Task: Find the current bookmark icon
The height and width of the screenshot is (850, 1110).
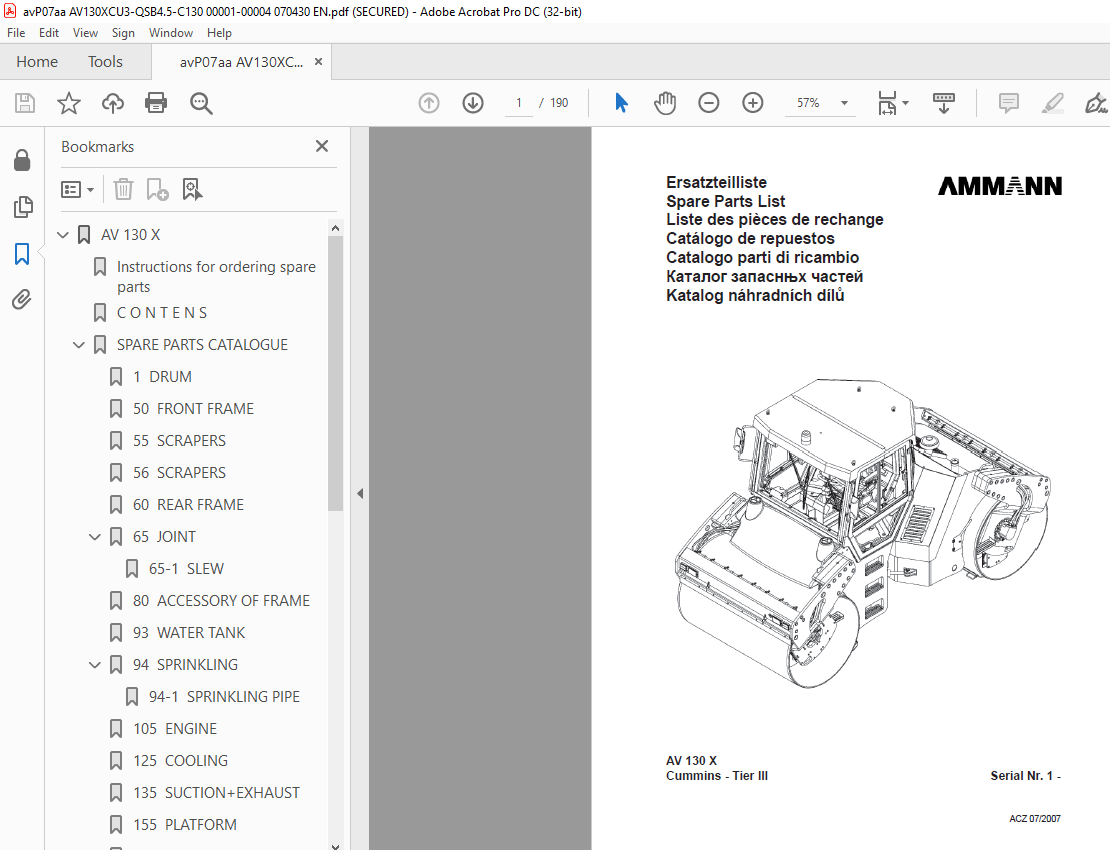Action: 193,190
